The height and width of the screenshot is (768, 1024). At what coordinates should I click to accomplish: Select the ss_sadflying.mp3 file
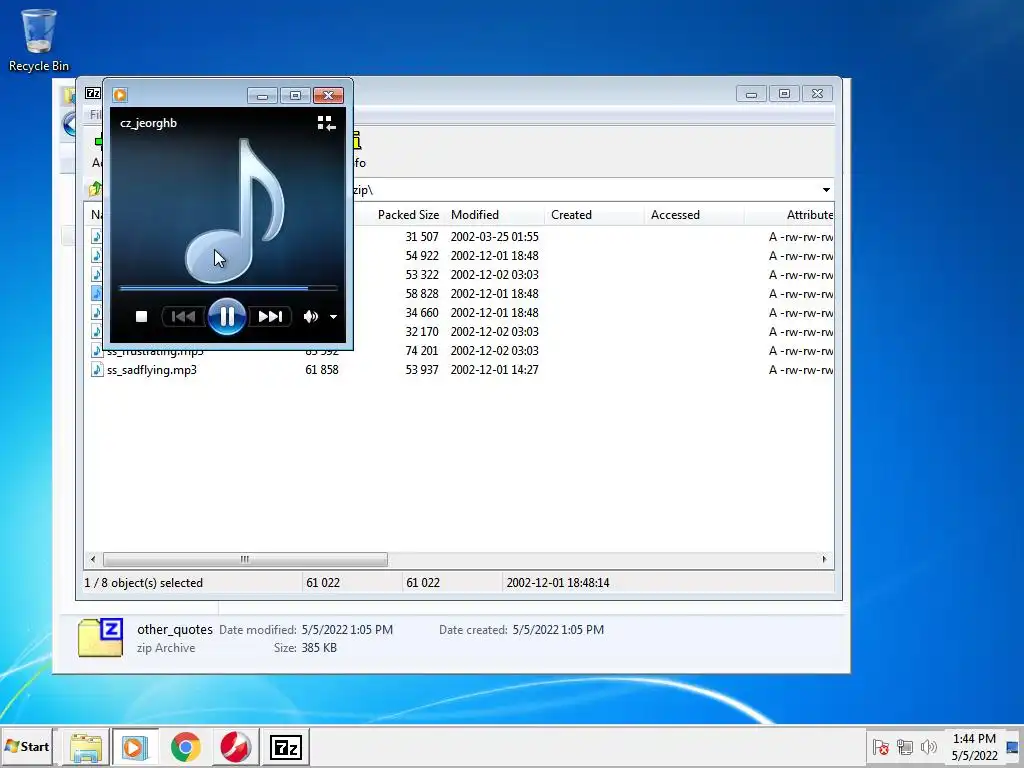click(x=152, y=370)
